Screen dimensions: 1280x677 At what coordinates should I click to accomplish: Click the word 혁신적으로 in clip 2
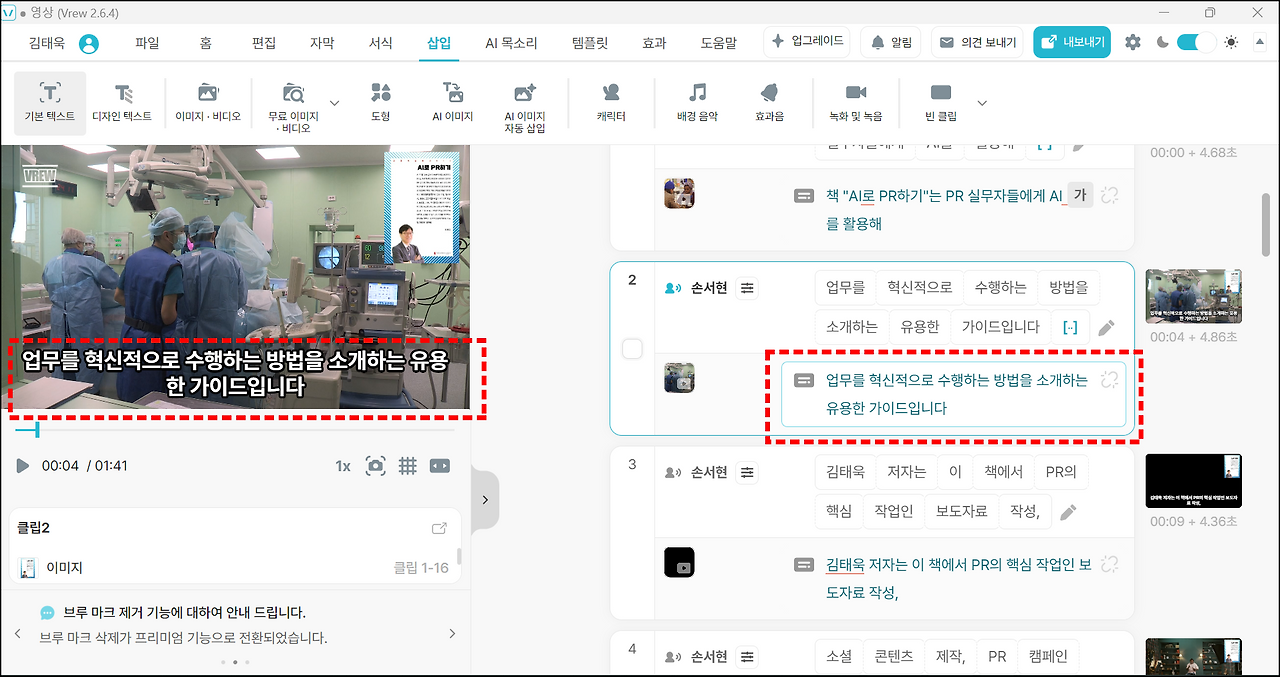pyautogui.click(x=919, y=288)
